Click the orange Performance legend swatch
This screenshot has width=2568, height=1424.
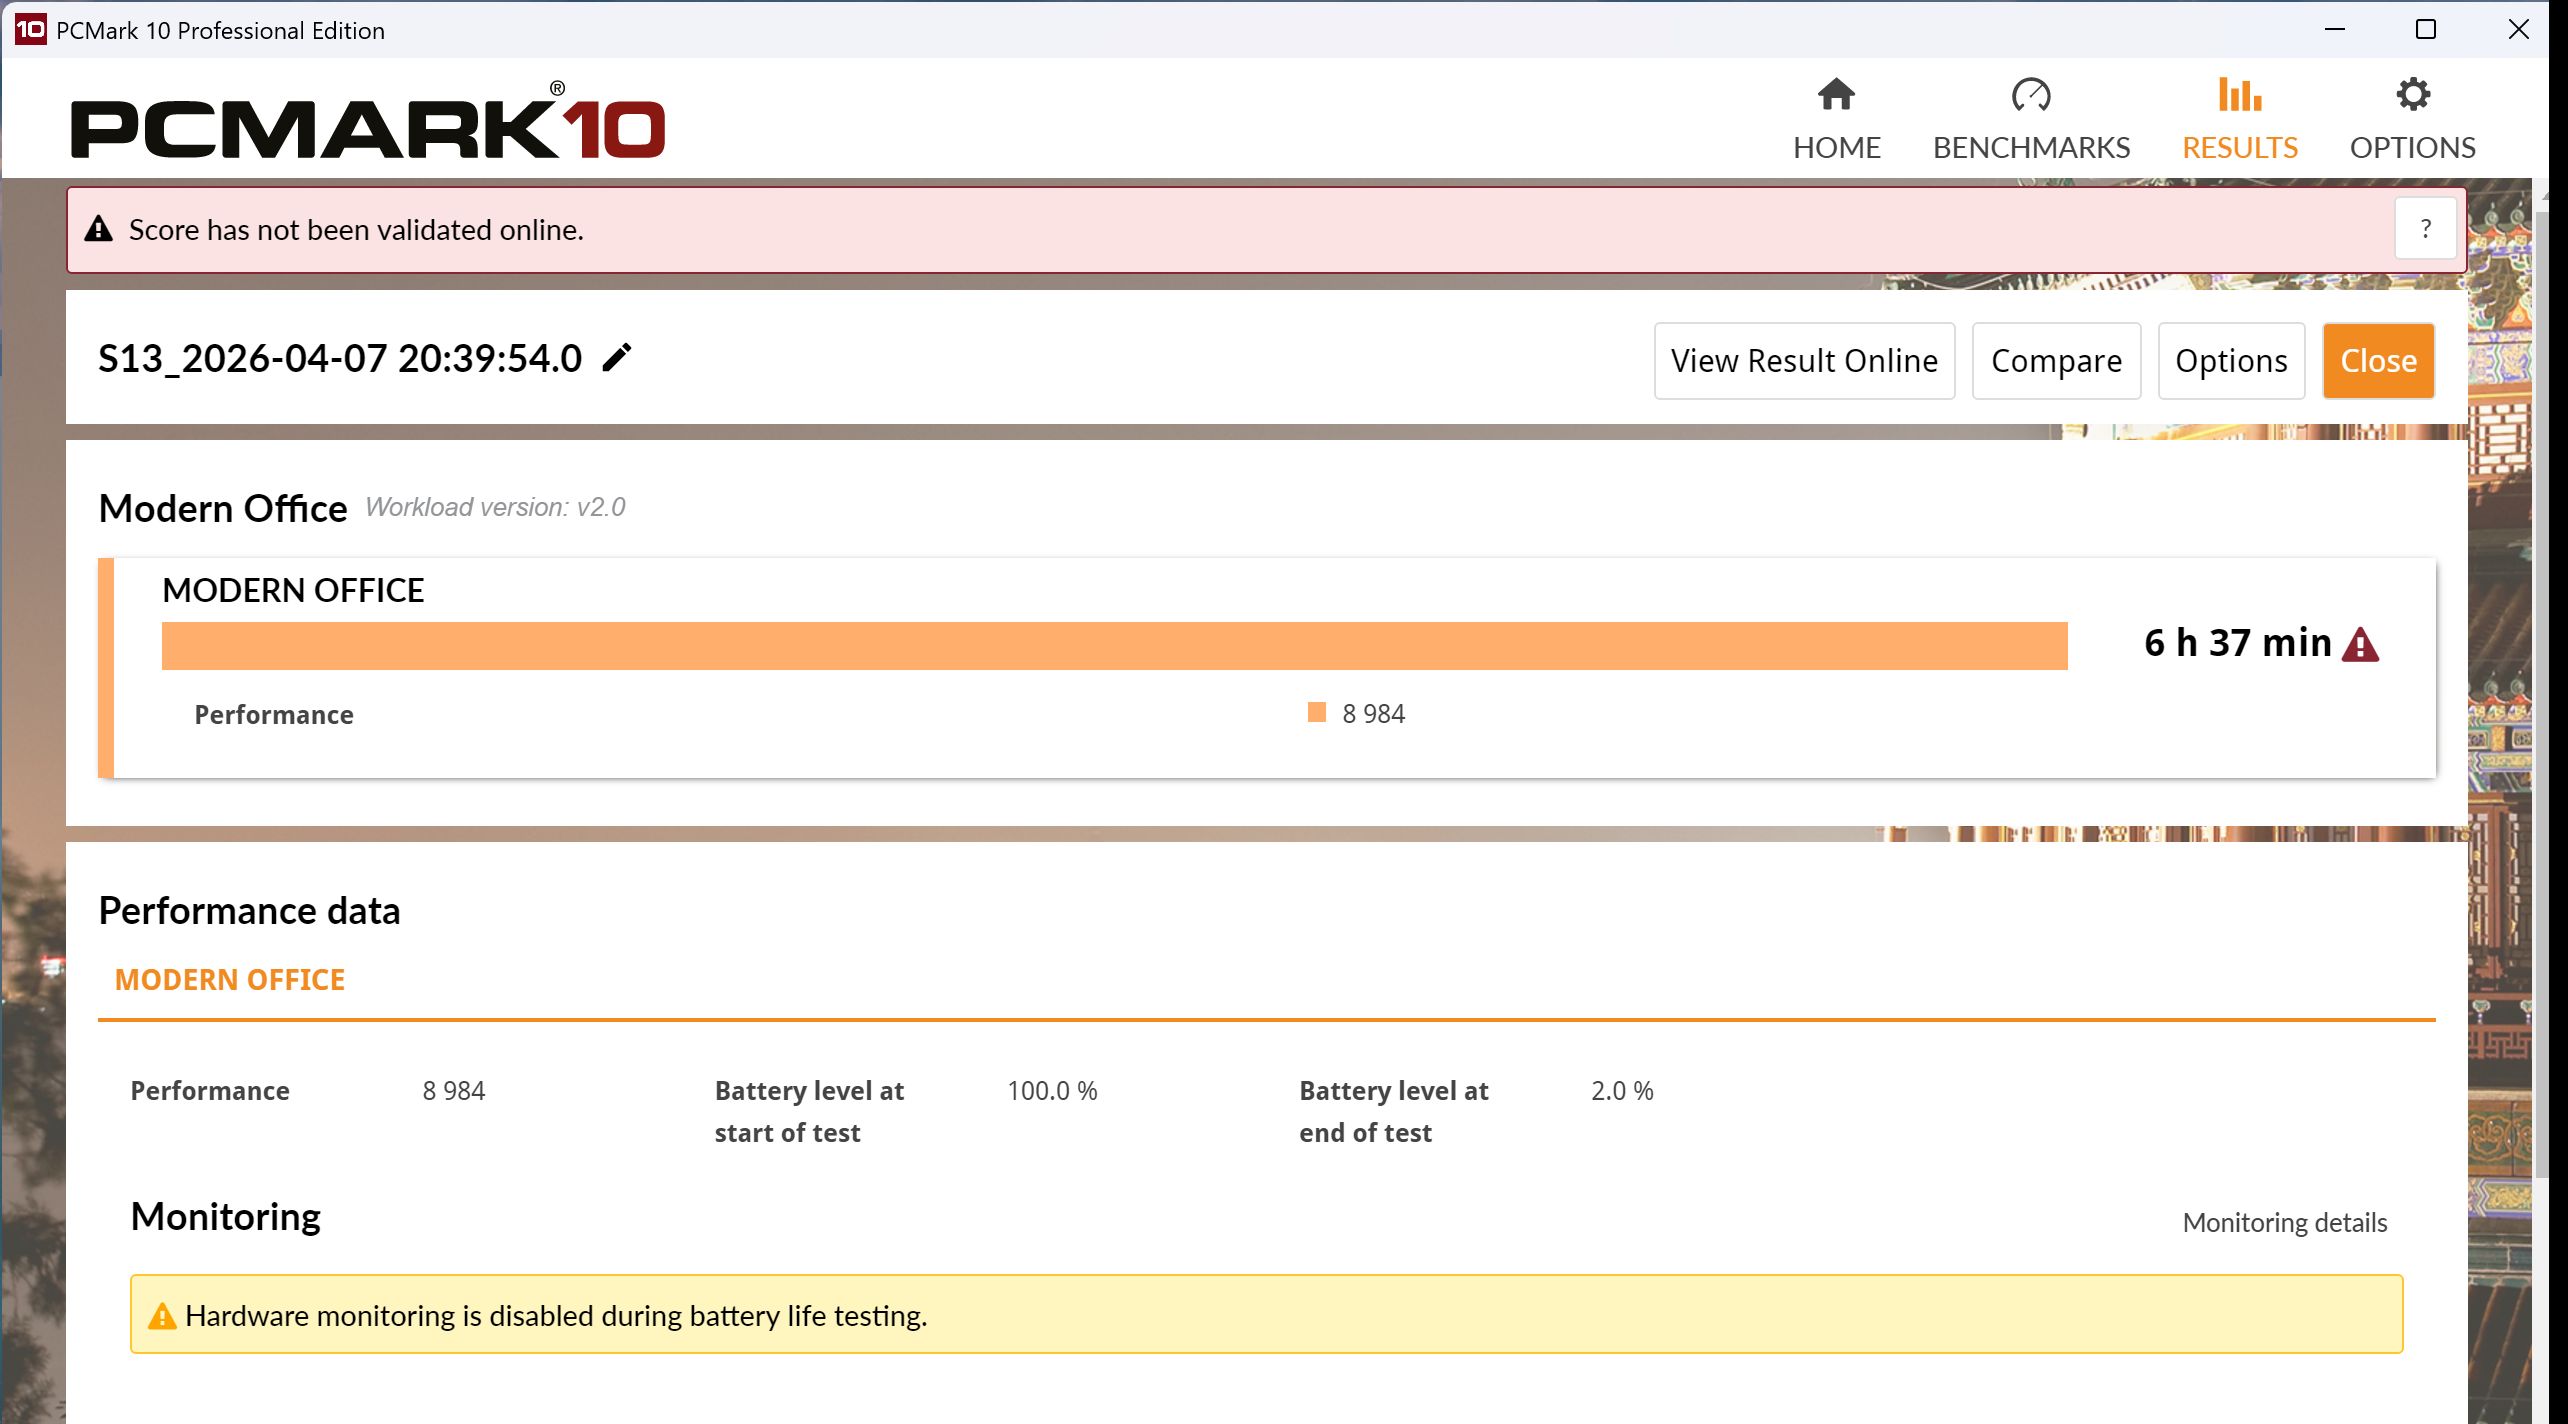1316,712
